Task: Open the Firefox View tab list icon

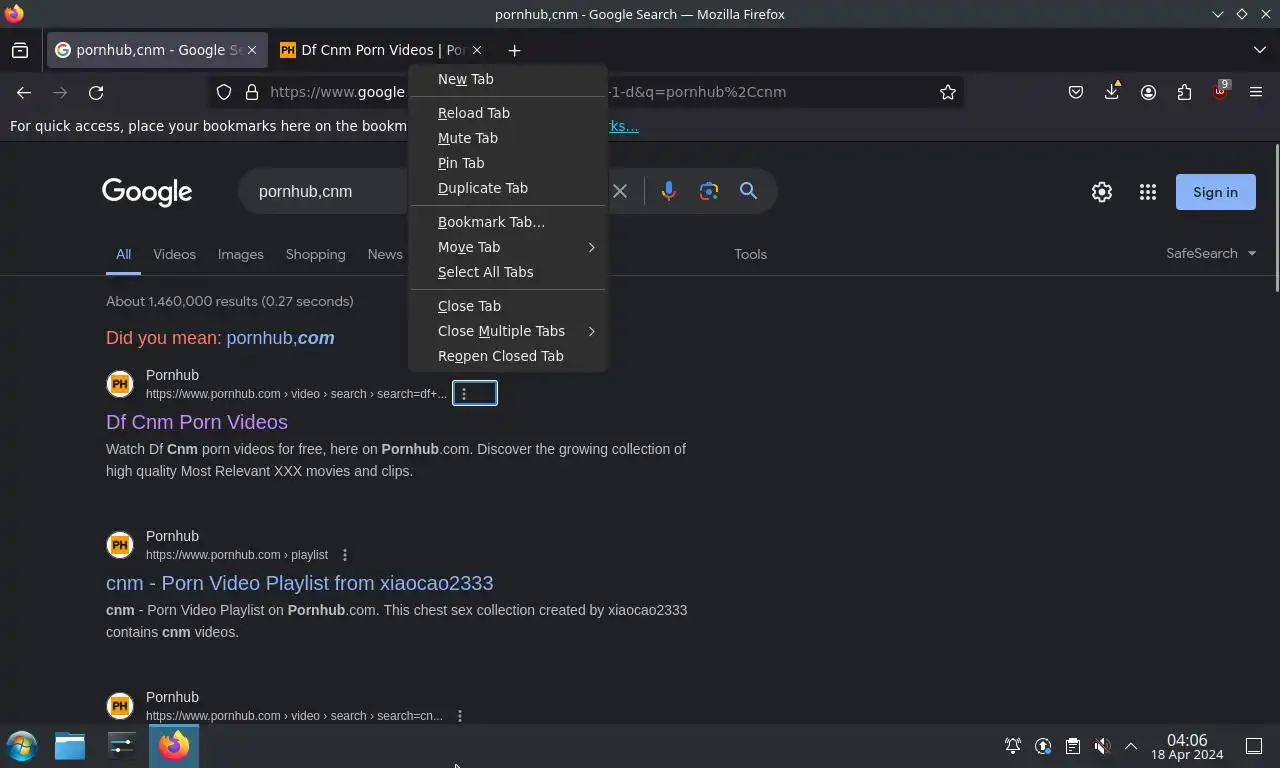Action: 20,50
